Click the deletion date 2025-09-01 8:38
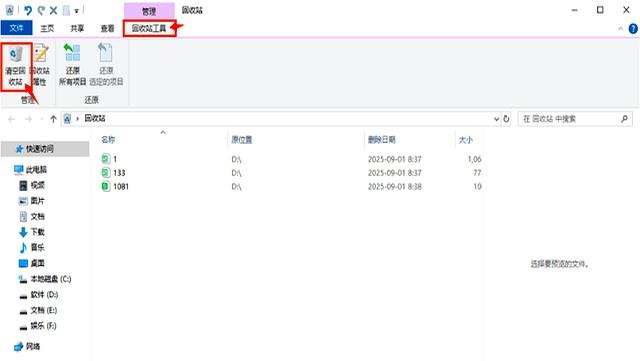Screen dimensions: 640x361 pos(395,187)
